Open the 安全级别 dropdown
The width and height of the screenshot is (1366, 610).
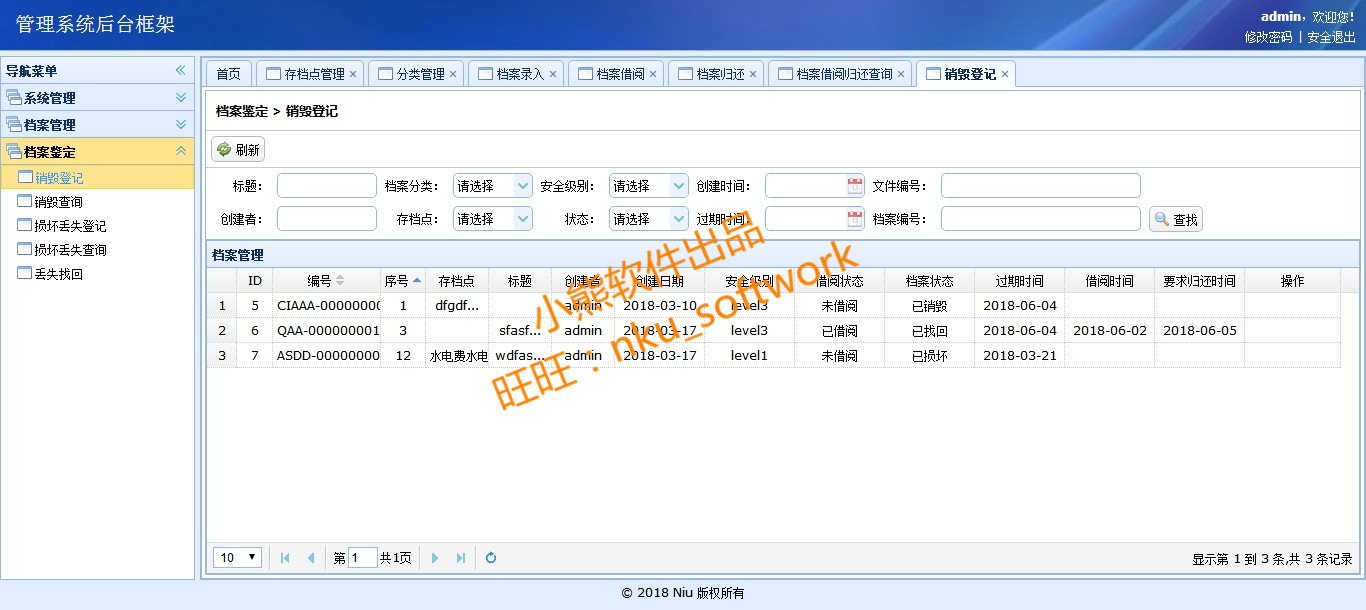coord(679,186)
